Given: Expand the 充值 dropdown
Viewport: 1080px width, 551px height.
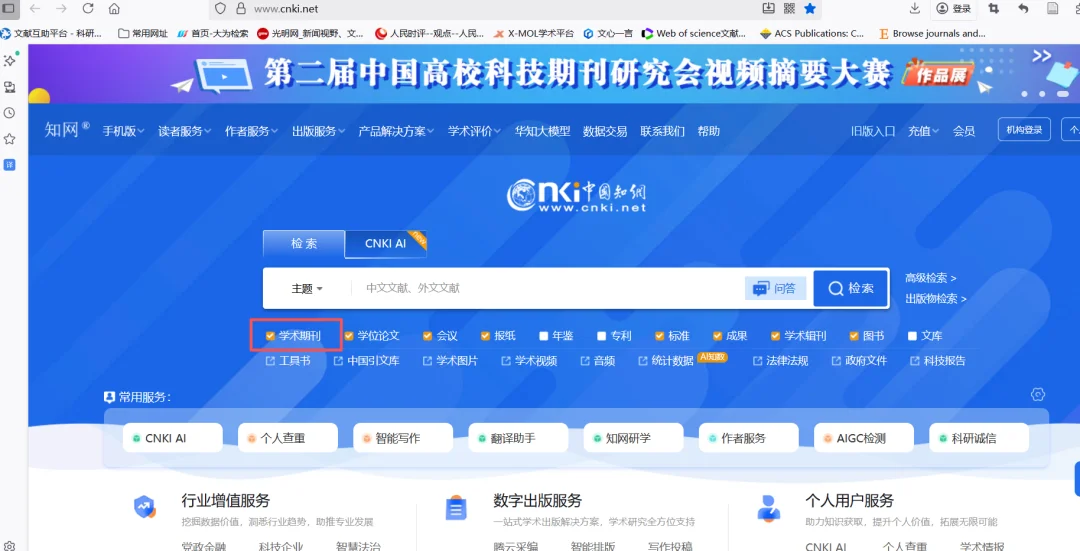Looking at the screenshot, I should click(924, 131).
